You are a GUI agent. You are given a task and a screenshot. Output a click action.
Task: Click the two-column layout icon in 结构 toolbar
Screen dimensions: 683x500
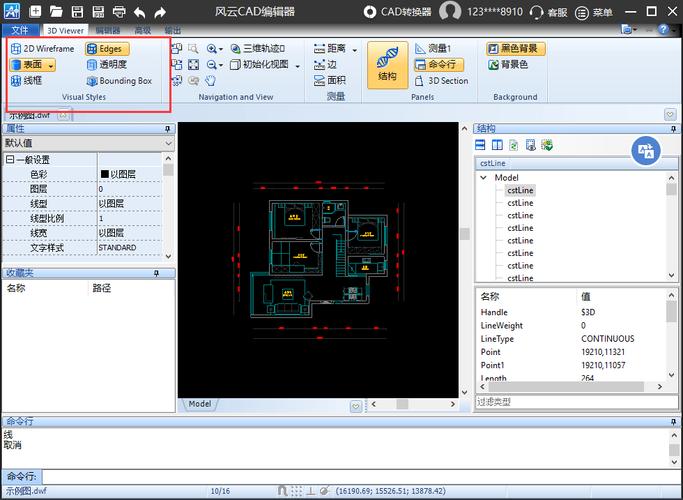click(x=497, y=145)
